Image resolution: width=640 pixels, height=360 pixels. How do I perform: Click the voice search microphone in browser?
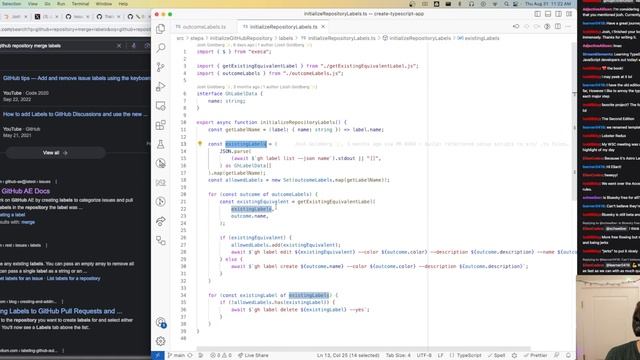click(133, 46)
